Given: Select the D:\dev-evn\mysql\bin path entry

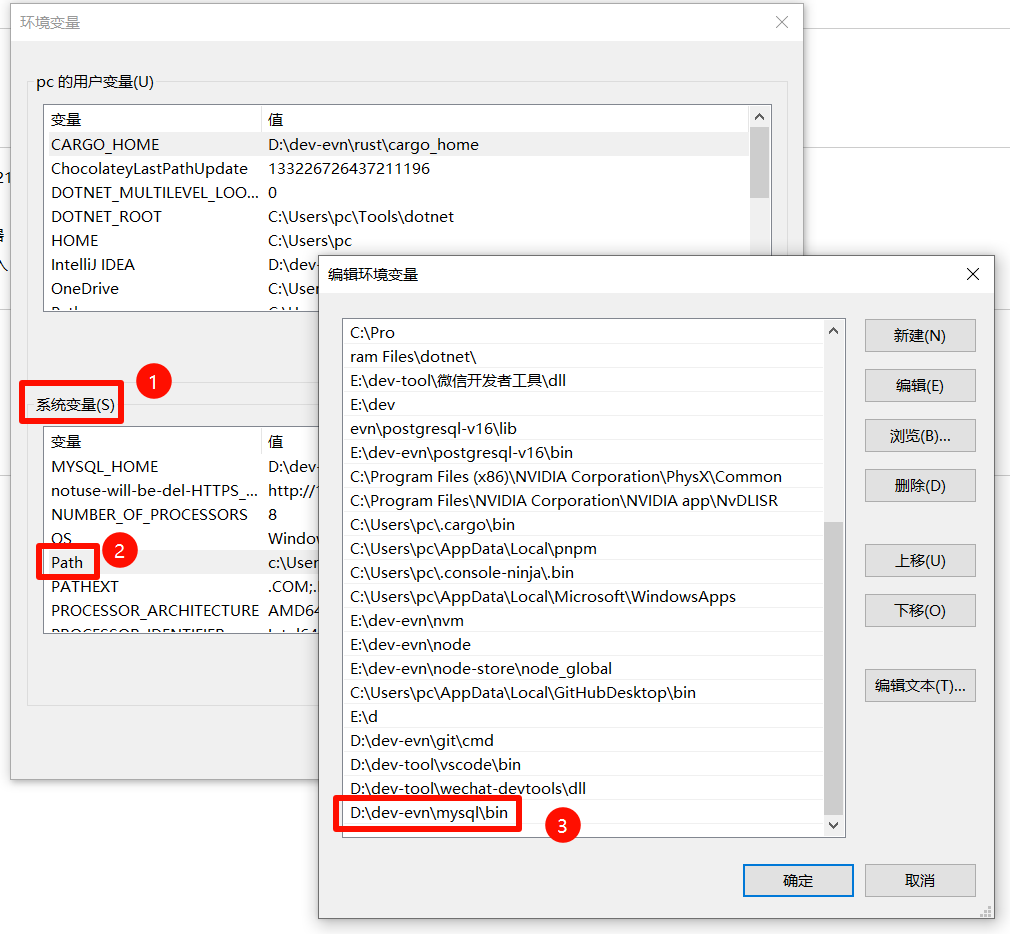Looking at the screenshot, I should tap(429, 813).
